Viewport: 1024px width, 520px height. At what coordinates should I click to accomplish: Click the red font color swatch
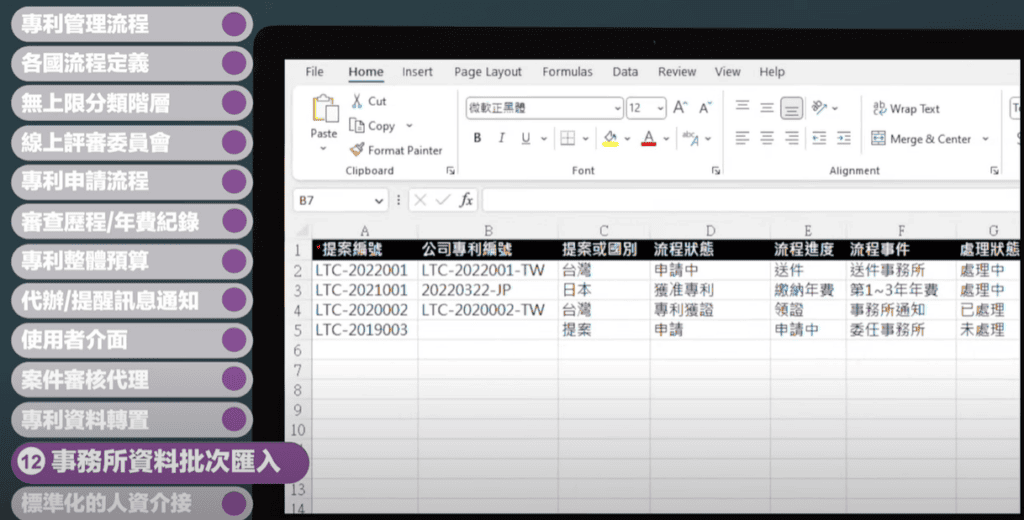point(649,139)
